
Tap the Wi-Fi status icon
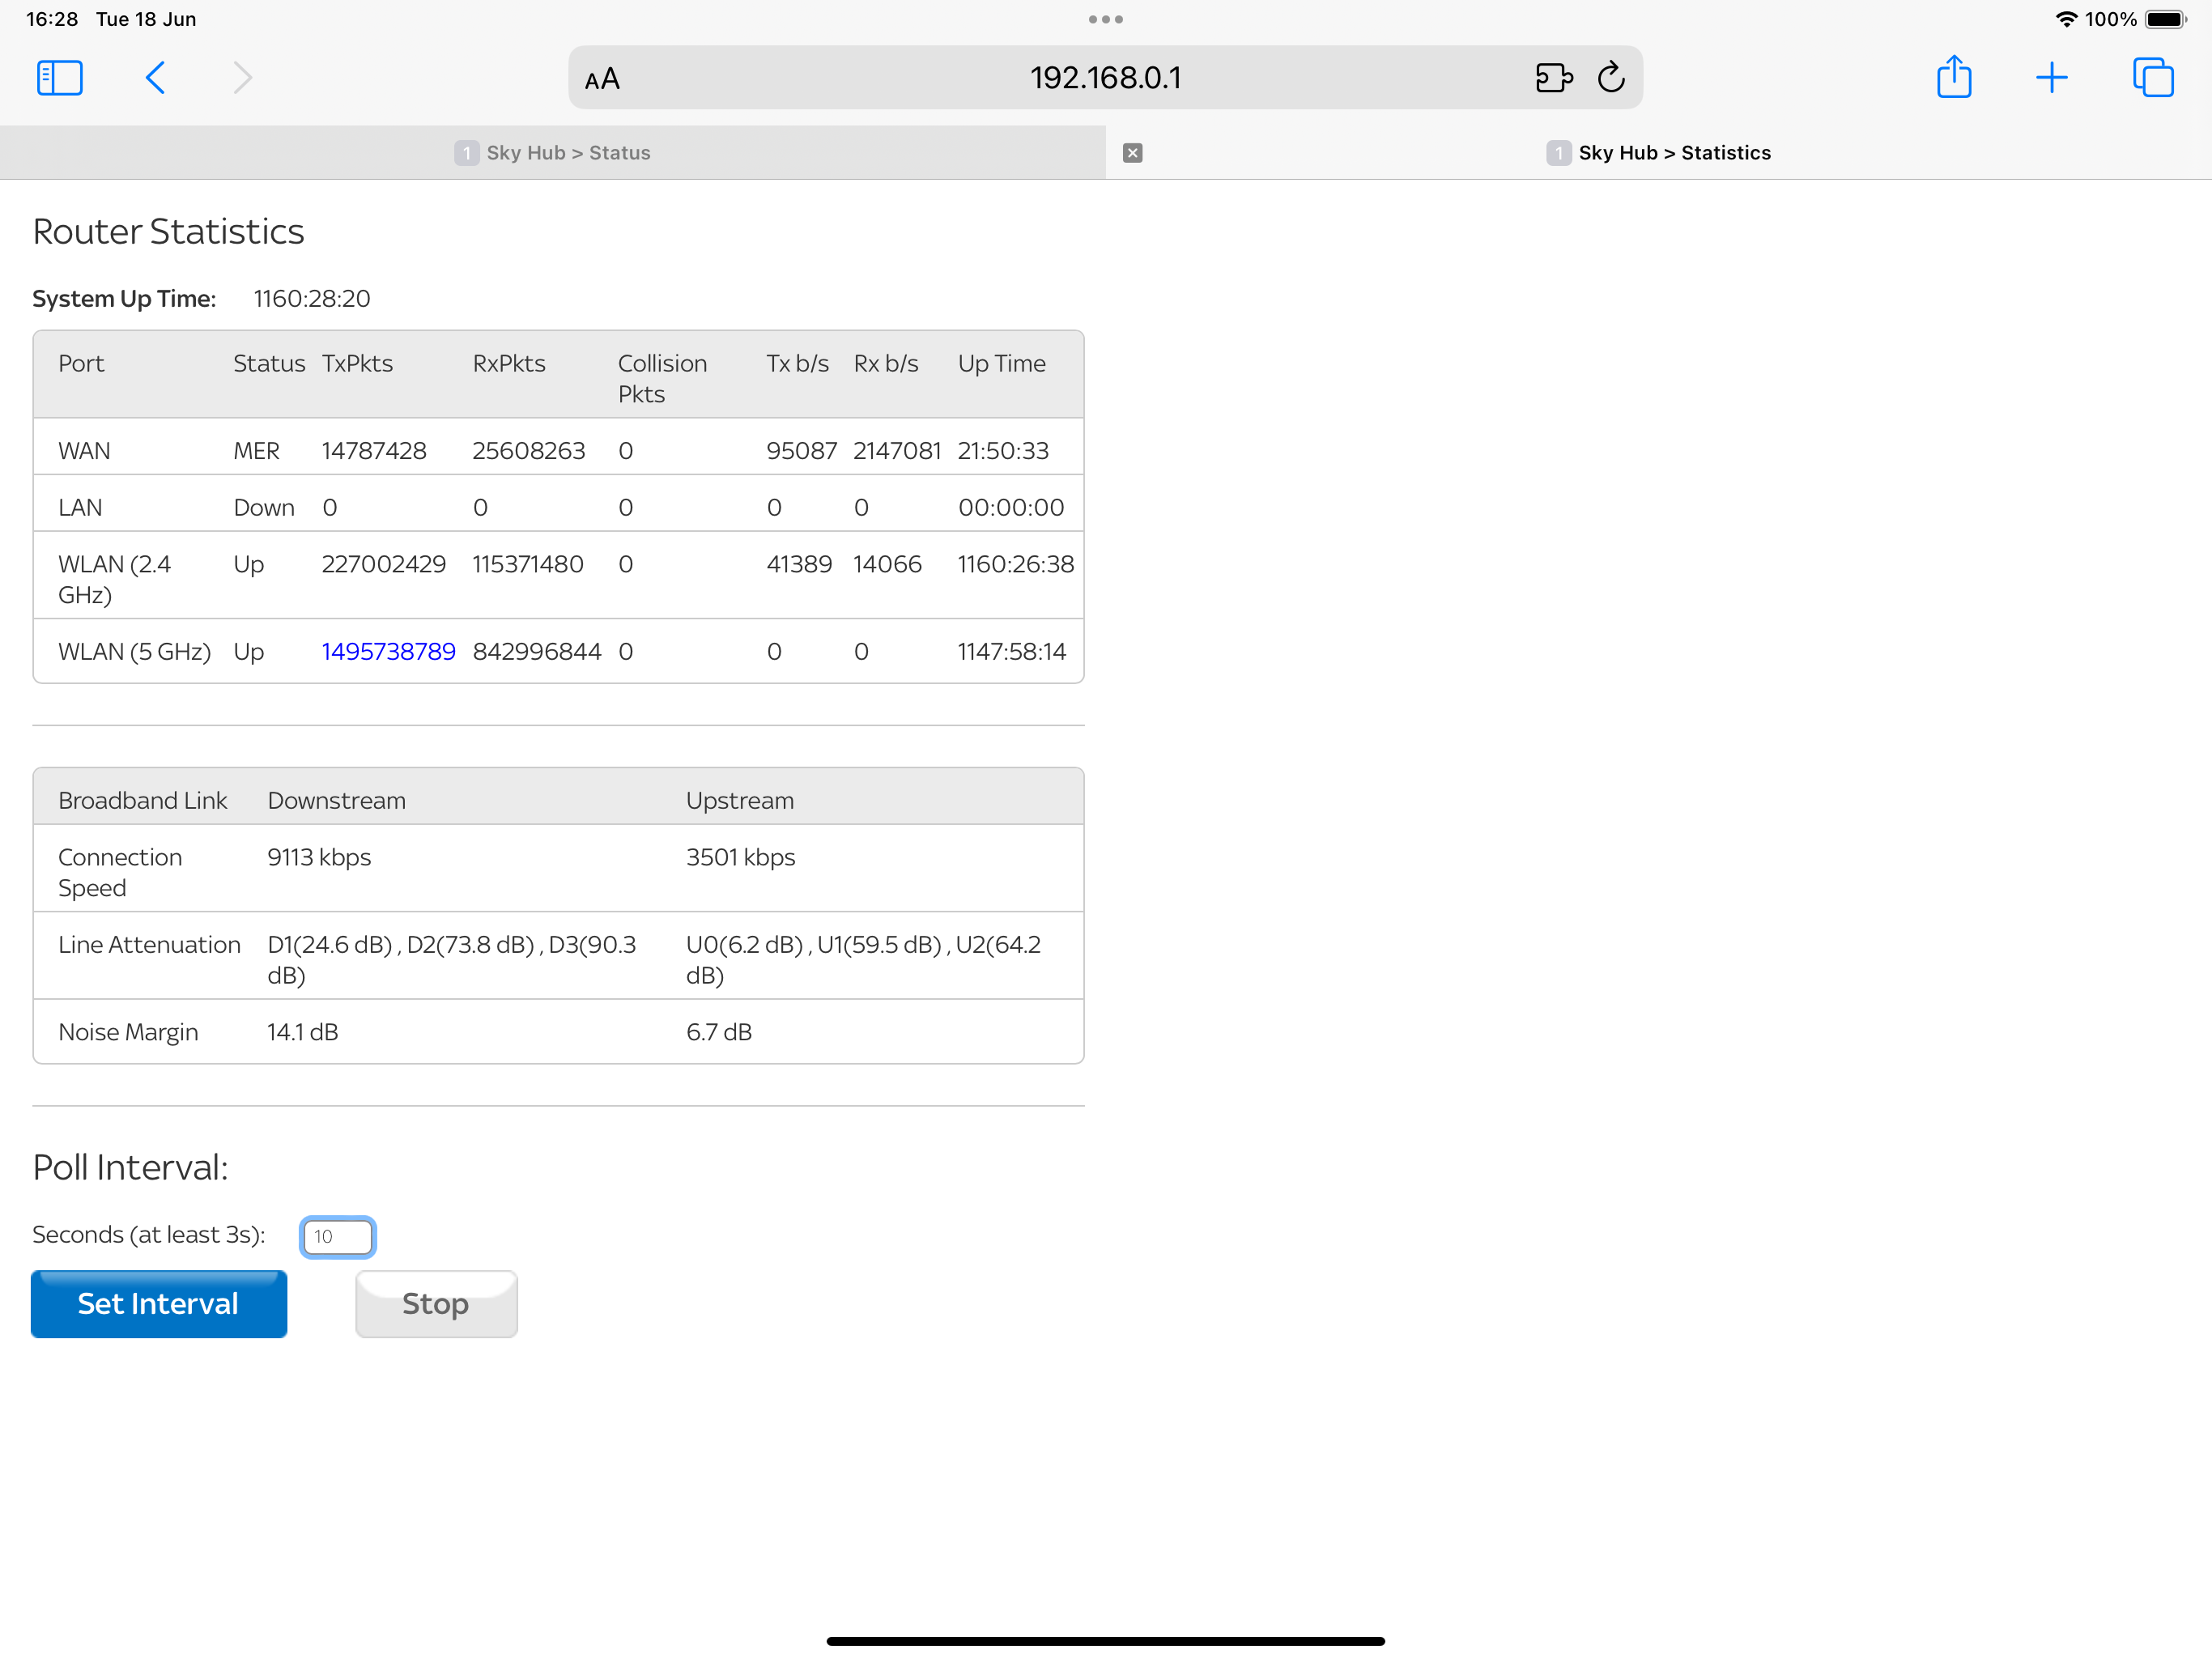pyautogui.click(x=2066, y=19)
